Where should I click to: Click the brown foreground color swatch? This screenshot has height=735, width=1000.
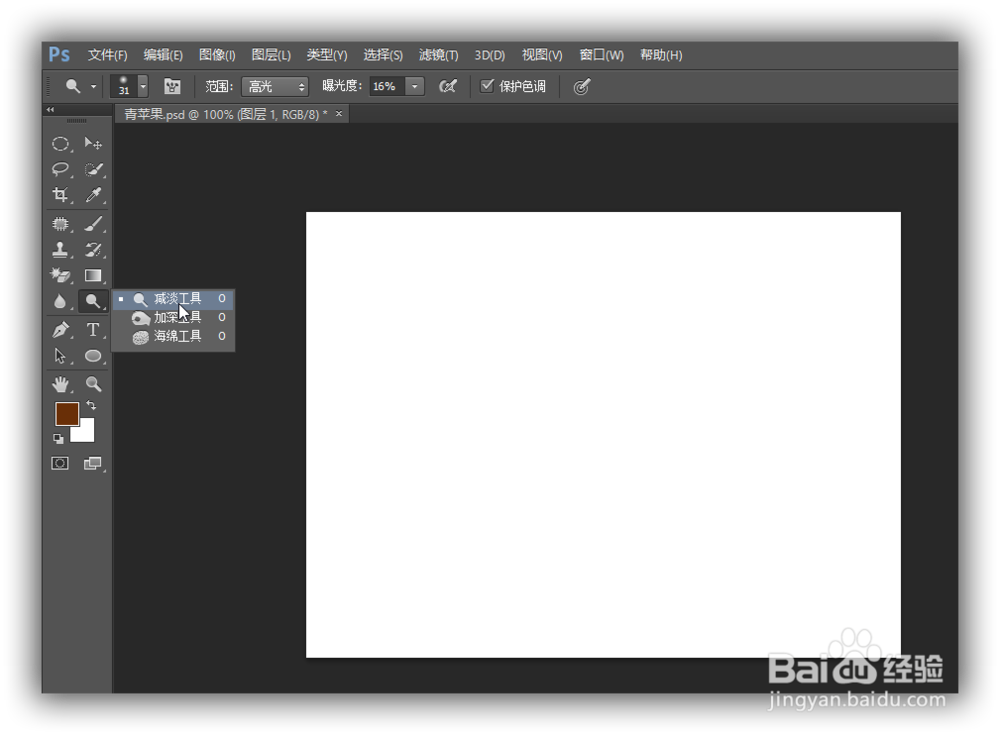click(x=66, y=413)
